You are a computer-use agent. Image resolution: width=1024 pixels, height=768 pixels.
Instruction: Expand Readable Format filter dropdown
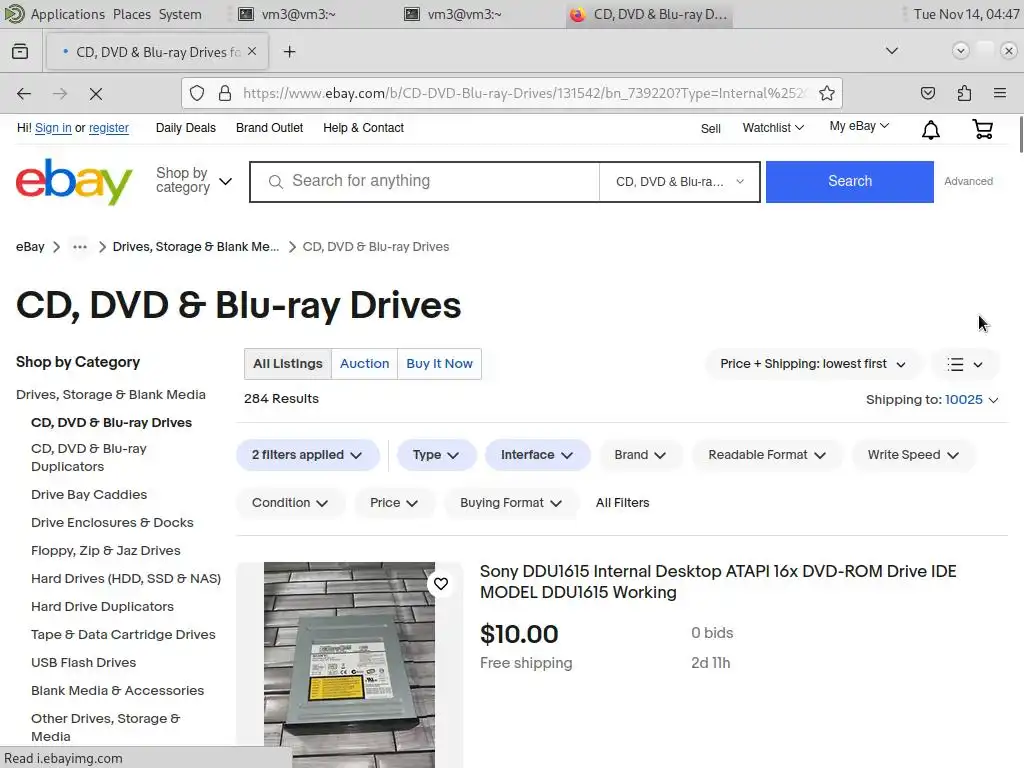click(767, 455)
